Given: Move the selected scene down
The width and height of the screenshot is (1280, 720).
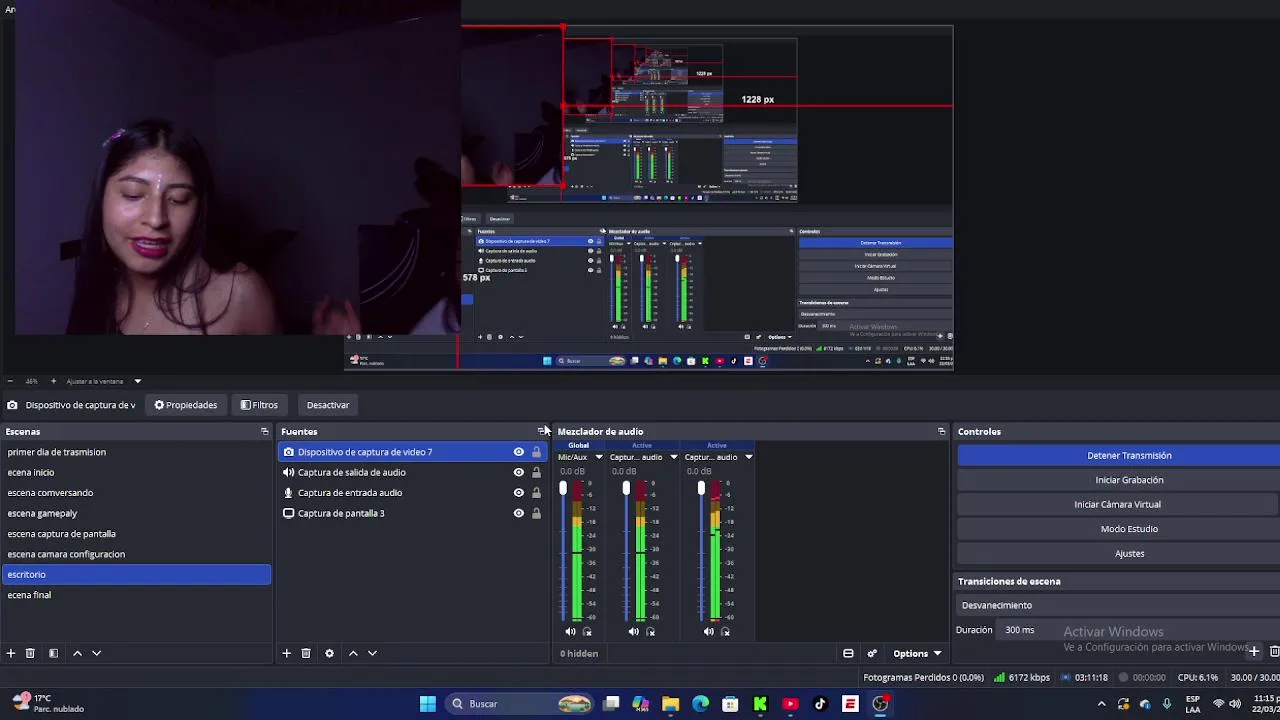Looking at the screenshot, I should pos(96,653).
